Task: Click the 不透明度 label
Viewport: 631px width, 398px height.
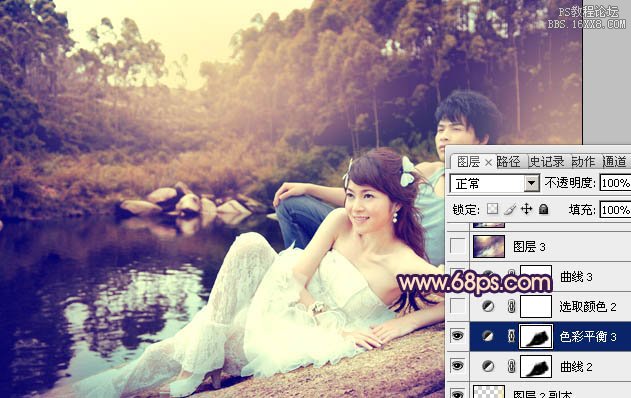Action: (x=570, y=183)
